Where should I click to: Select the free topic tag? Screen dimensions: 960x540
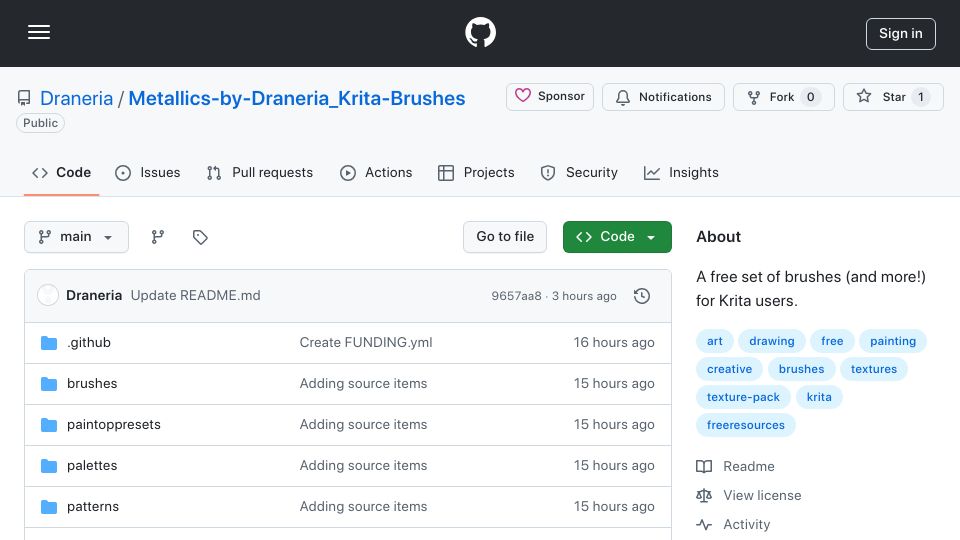coord(832,341)
